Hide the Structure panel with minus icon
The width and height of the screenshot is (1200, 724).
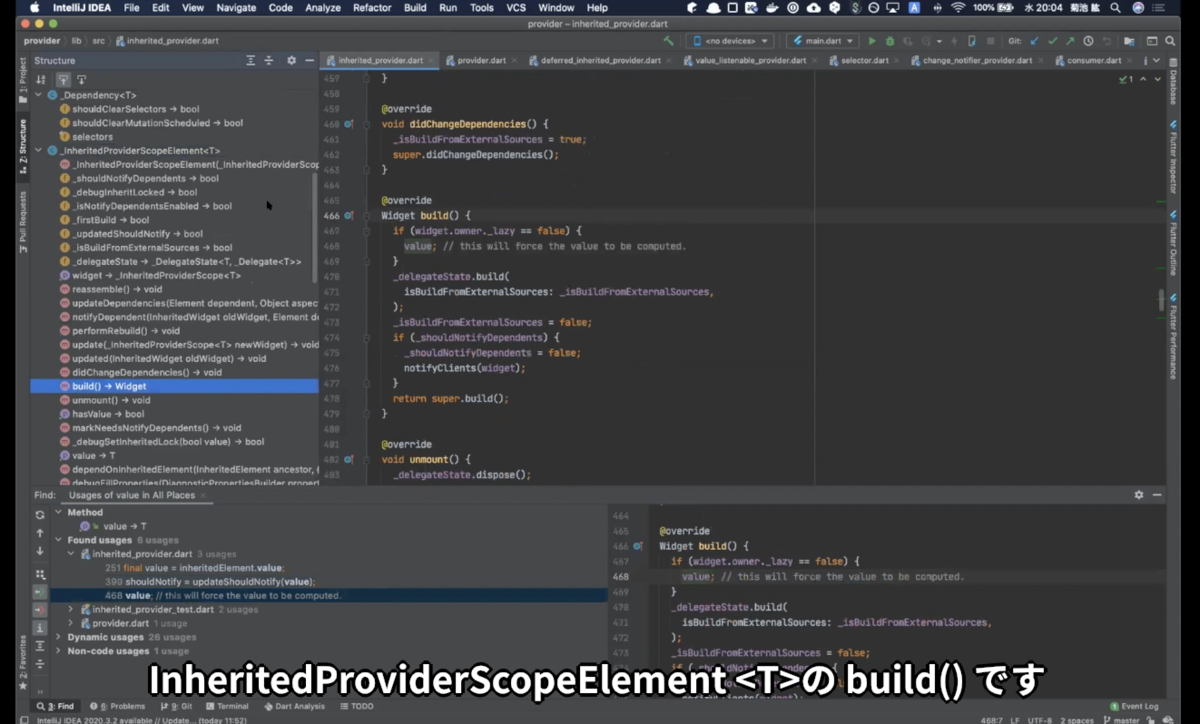point(309,61)
